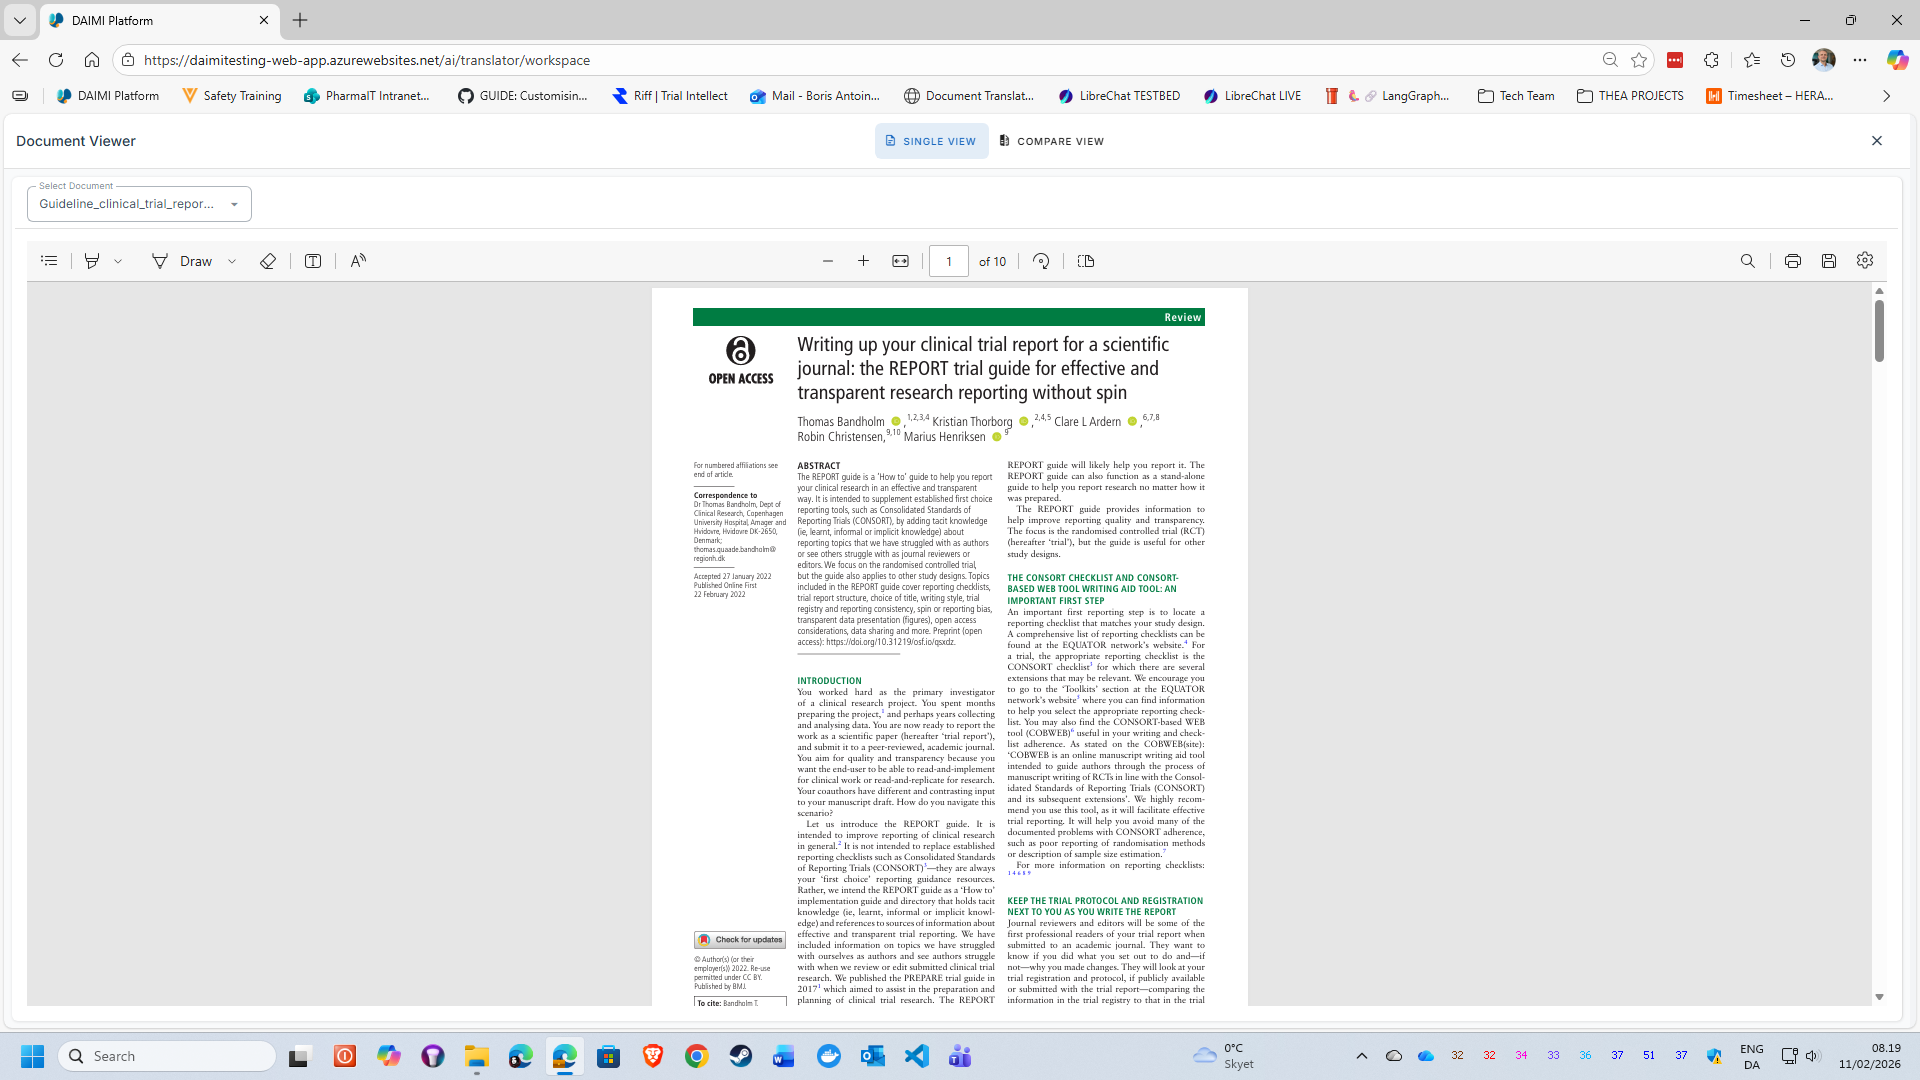Print the clinical trial report PDF
The height and width of the screenshot is (1080, 1920).
pyautogui.click(x=1792, y=261)
